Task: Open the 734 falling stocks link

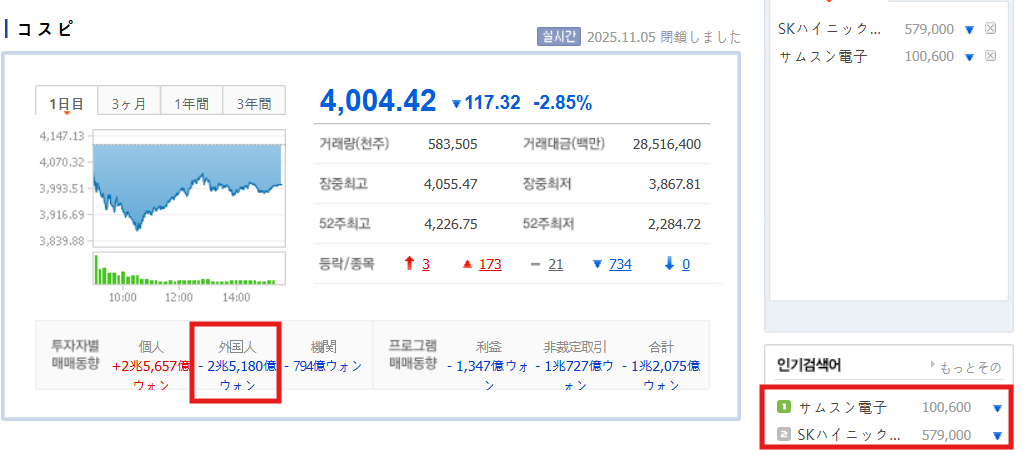Action: pyautogui.click(x=620, y=264)
